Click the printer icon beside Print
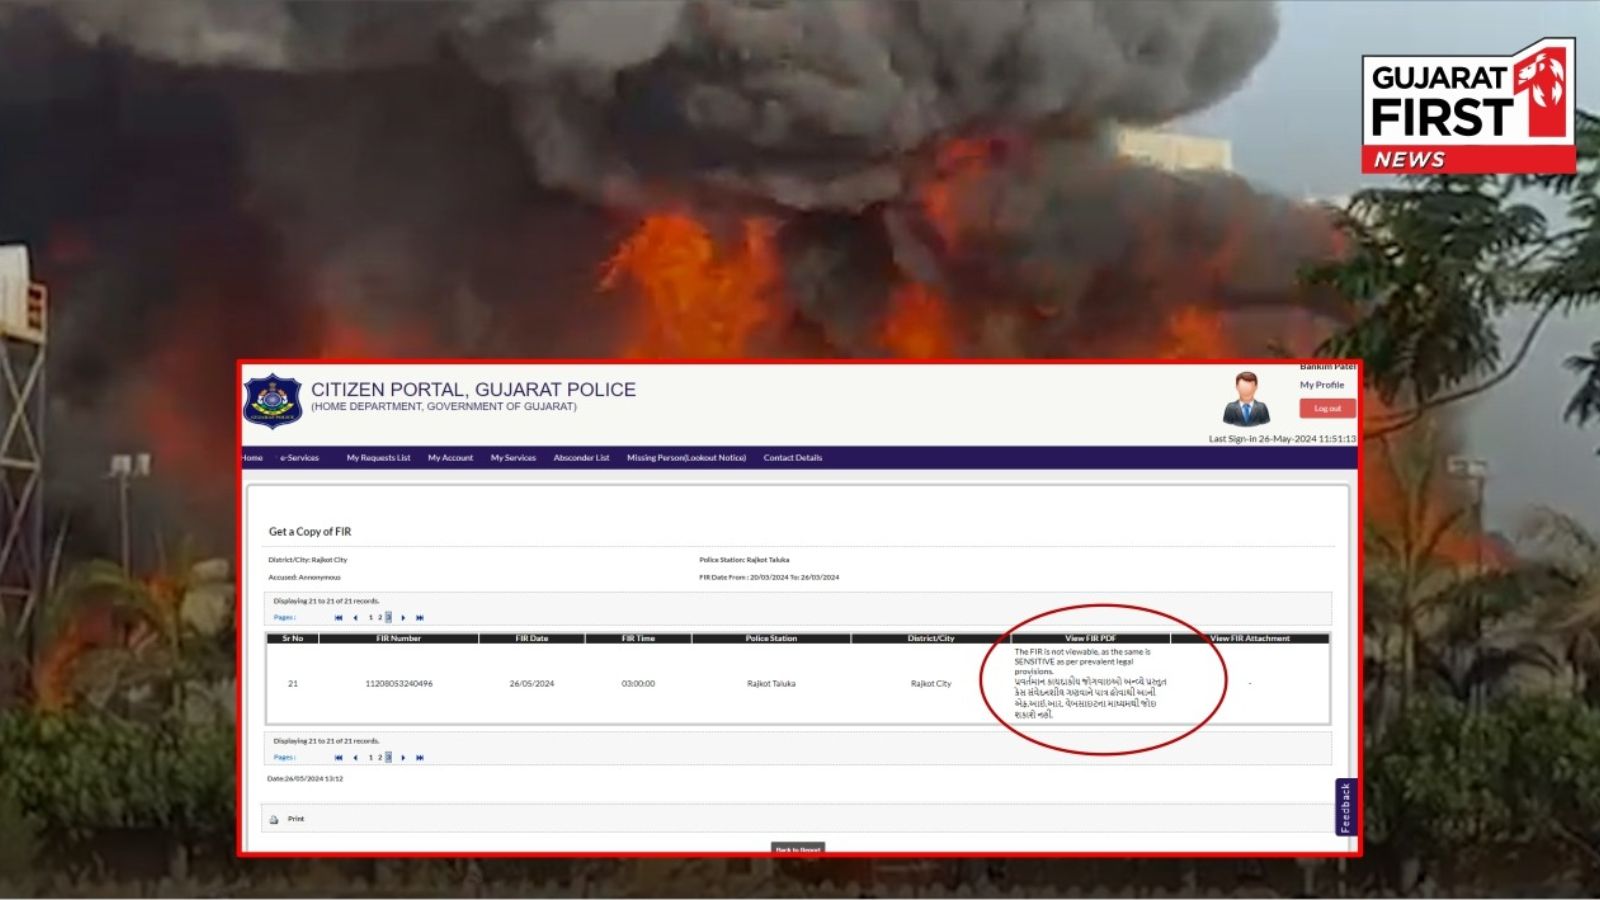1600x900 pixels. point(274,819)
